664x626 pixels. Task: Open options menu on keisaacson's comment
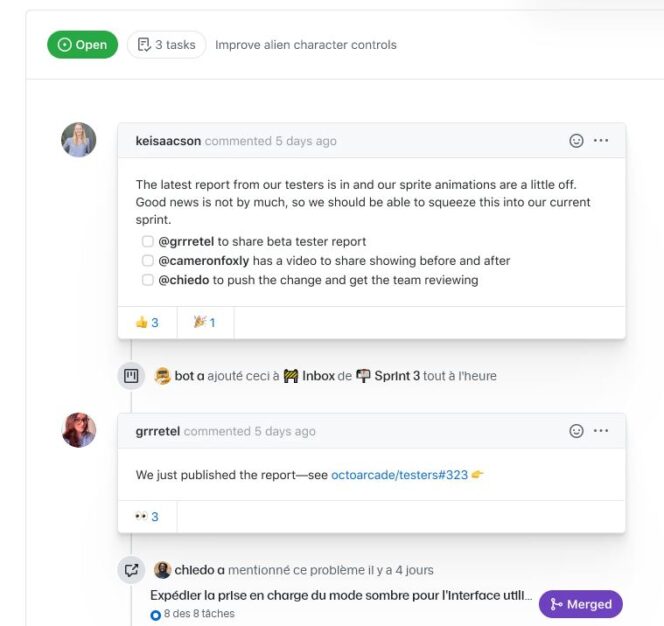[601, 141]
